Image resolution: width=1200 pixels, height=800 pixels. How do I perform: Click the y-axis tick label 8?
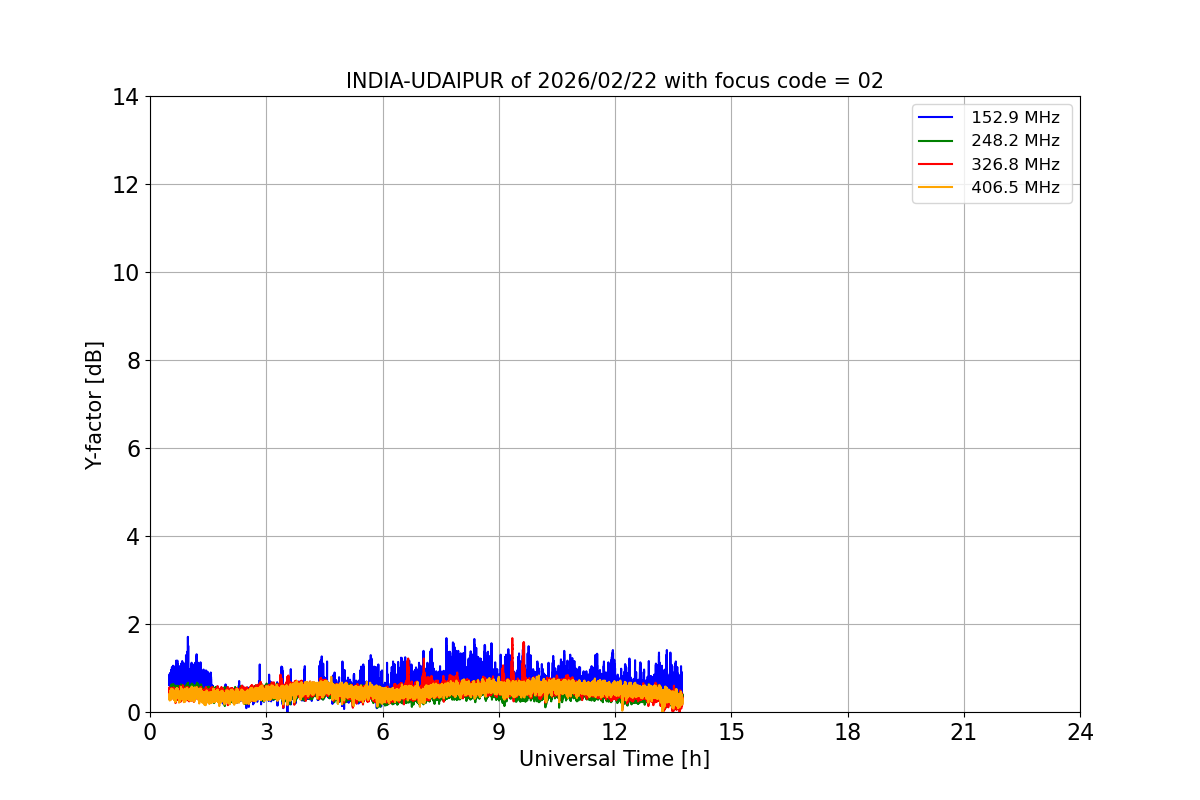133,361
